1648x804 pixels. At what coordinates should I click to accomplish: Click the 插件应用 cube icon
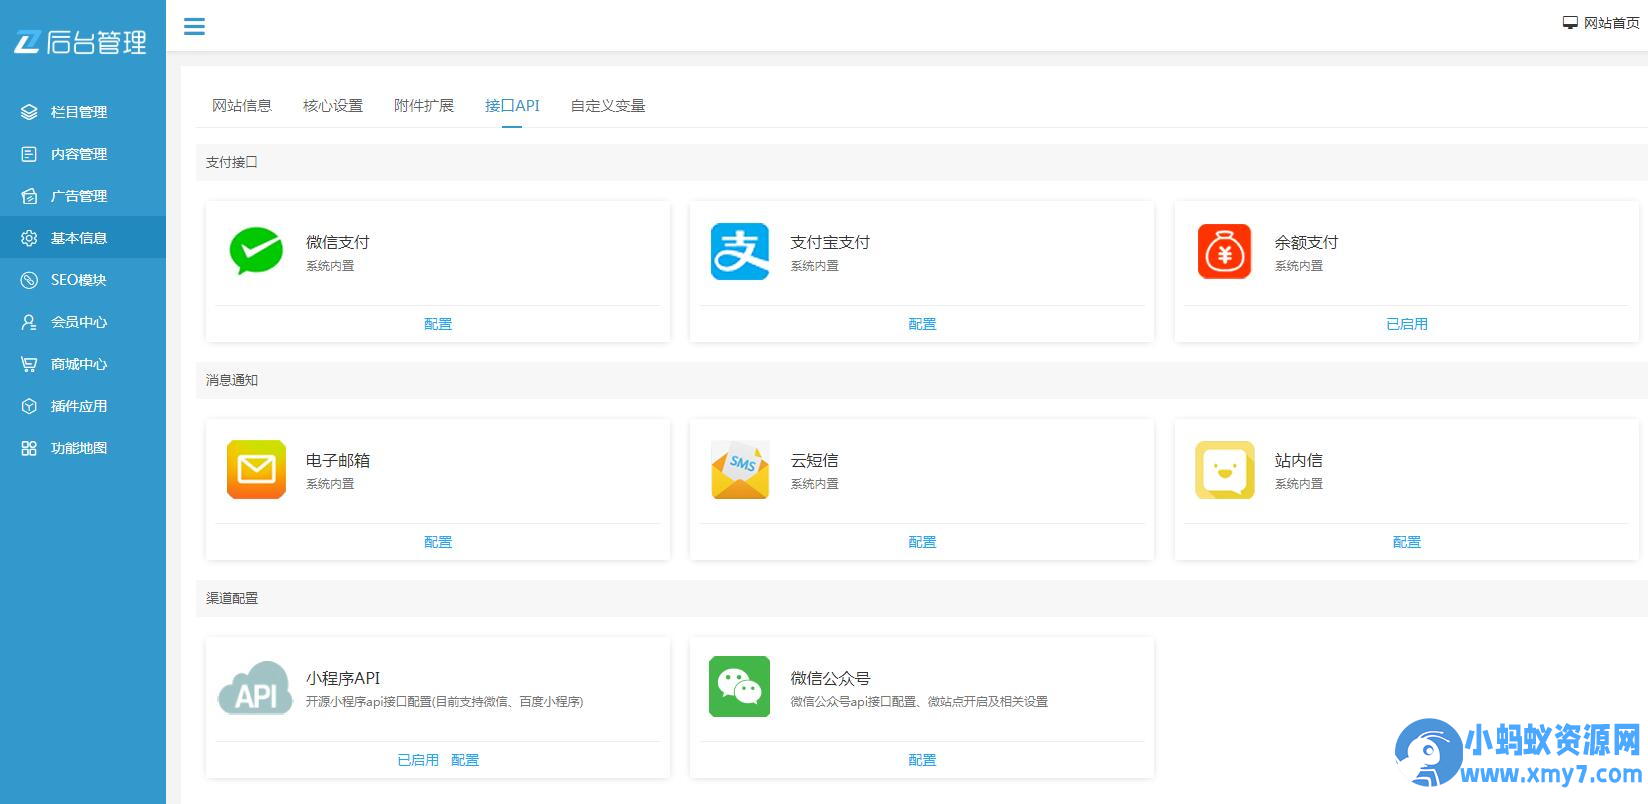point(29,406)
